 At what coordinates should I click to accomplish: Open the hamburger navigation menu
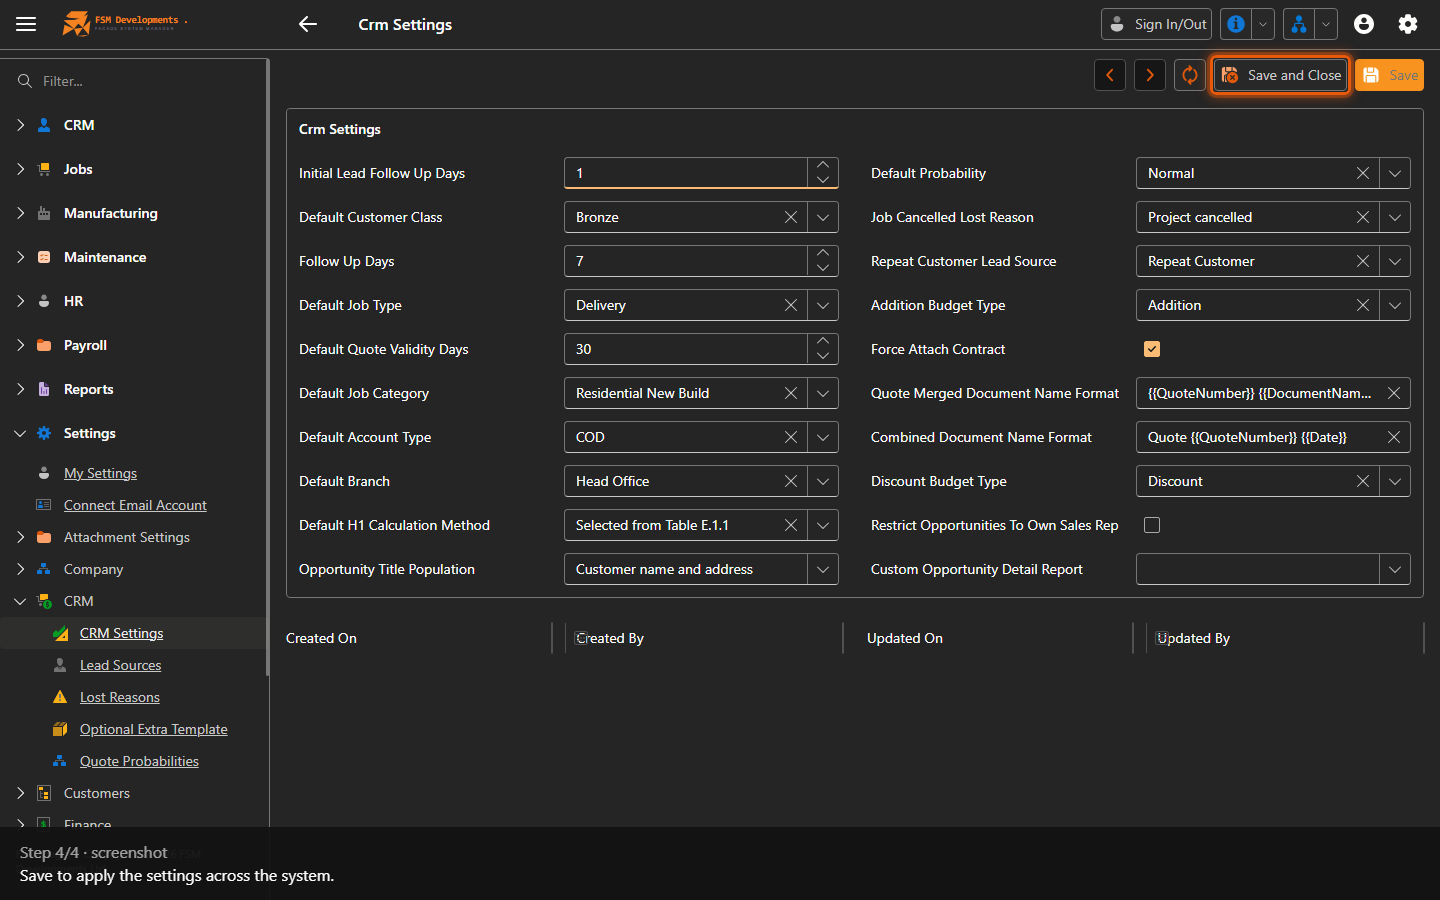(26, 24)
